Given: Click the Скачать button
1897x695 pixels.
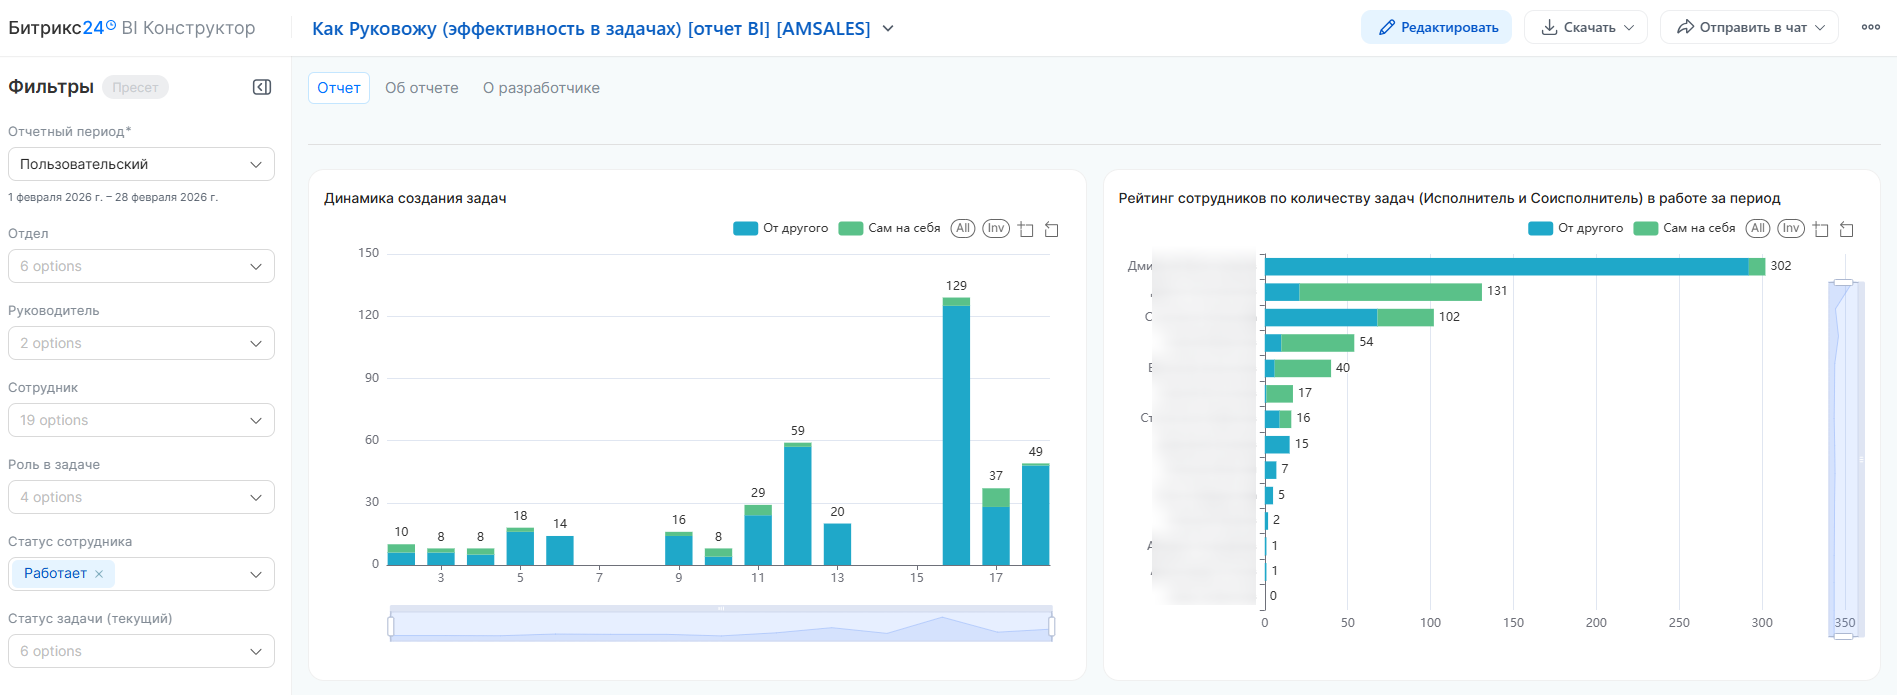Looking at the screenshot, I should (1587, 28).
